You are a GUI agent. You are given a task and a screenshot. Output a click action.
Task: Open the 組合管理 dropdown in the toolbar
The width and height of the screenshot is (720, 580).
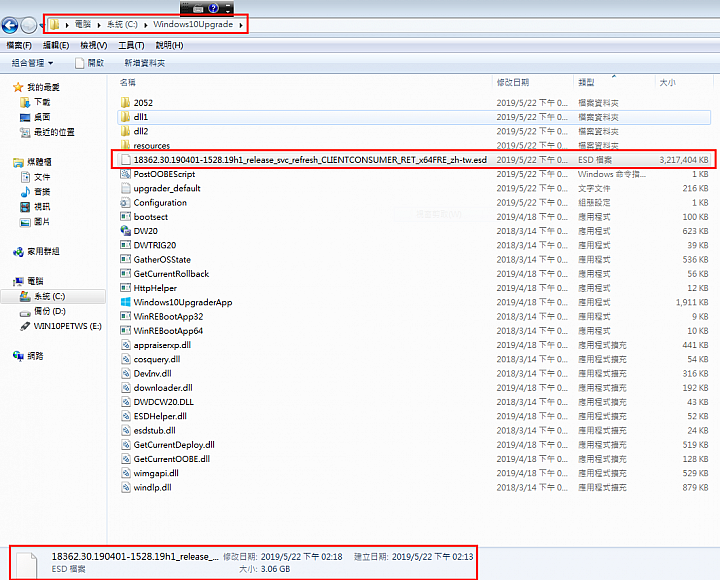[x=32, y=63]
